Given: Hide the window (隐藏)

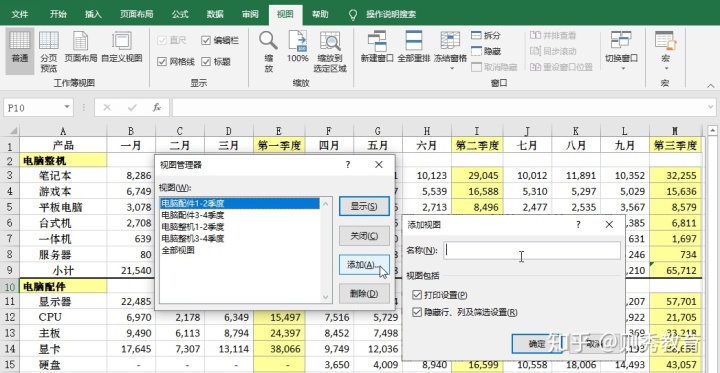Looking at the screenshot, I should (x=486, y=51).
